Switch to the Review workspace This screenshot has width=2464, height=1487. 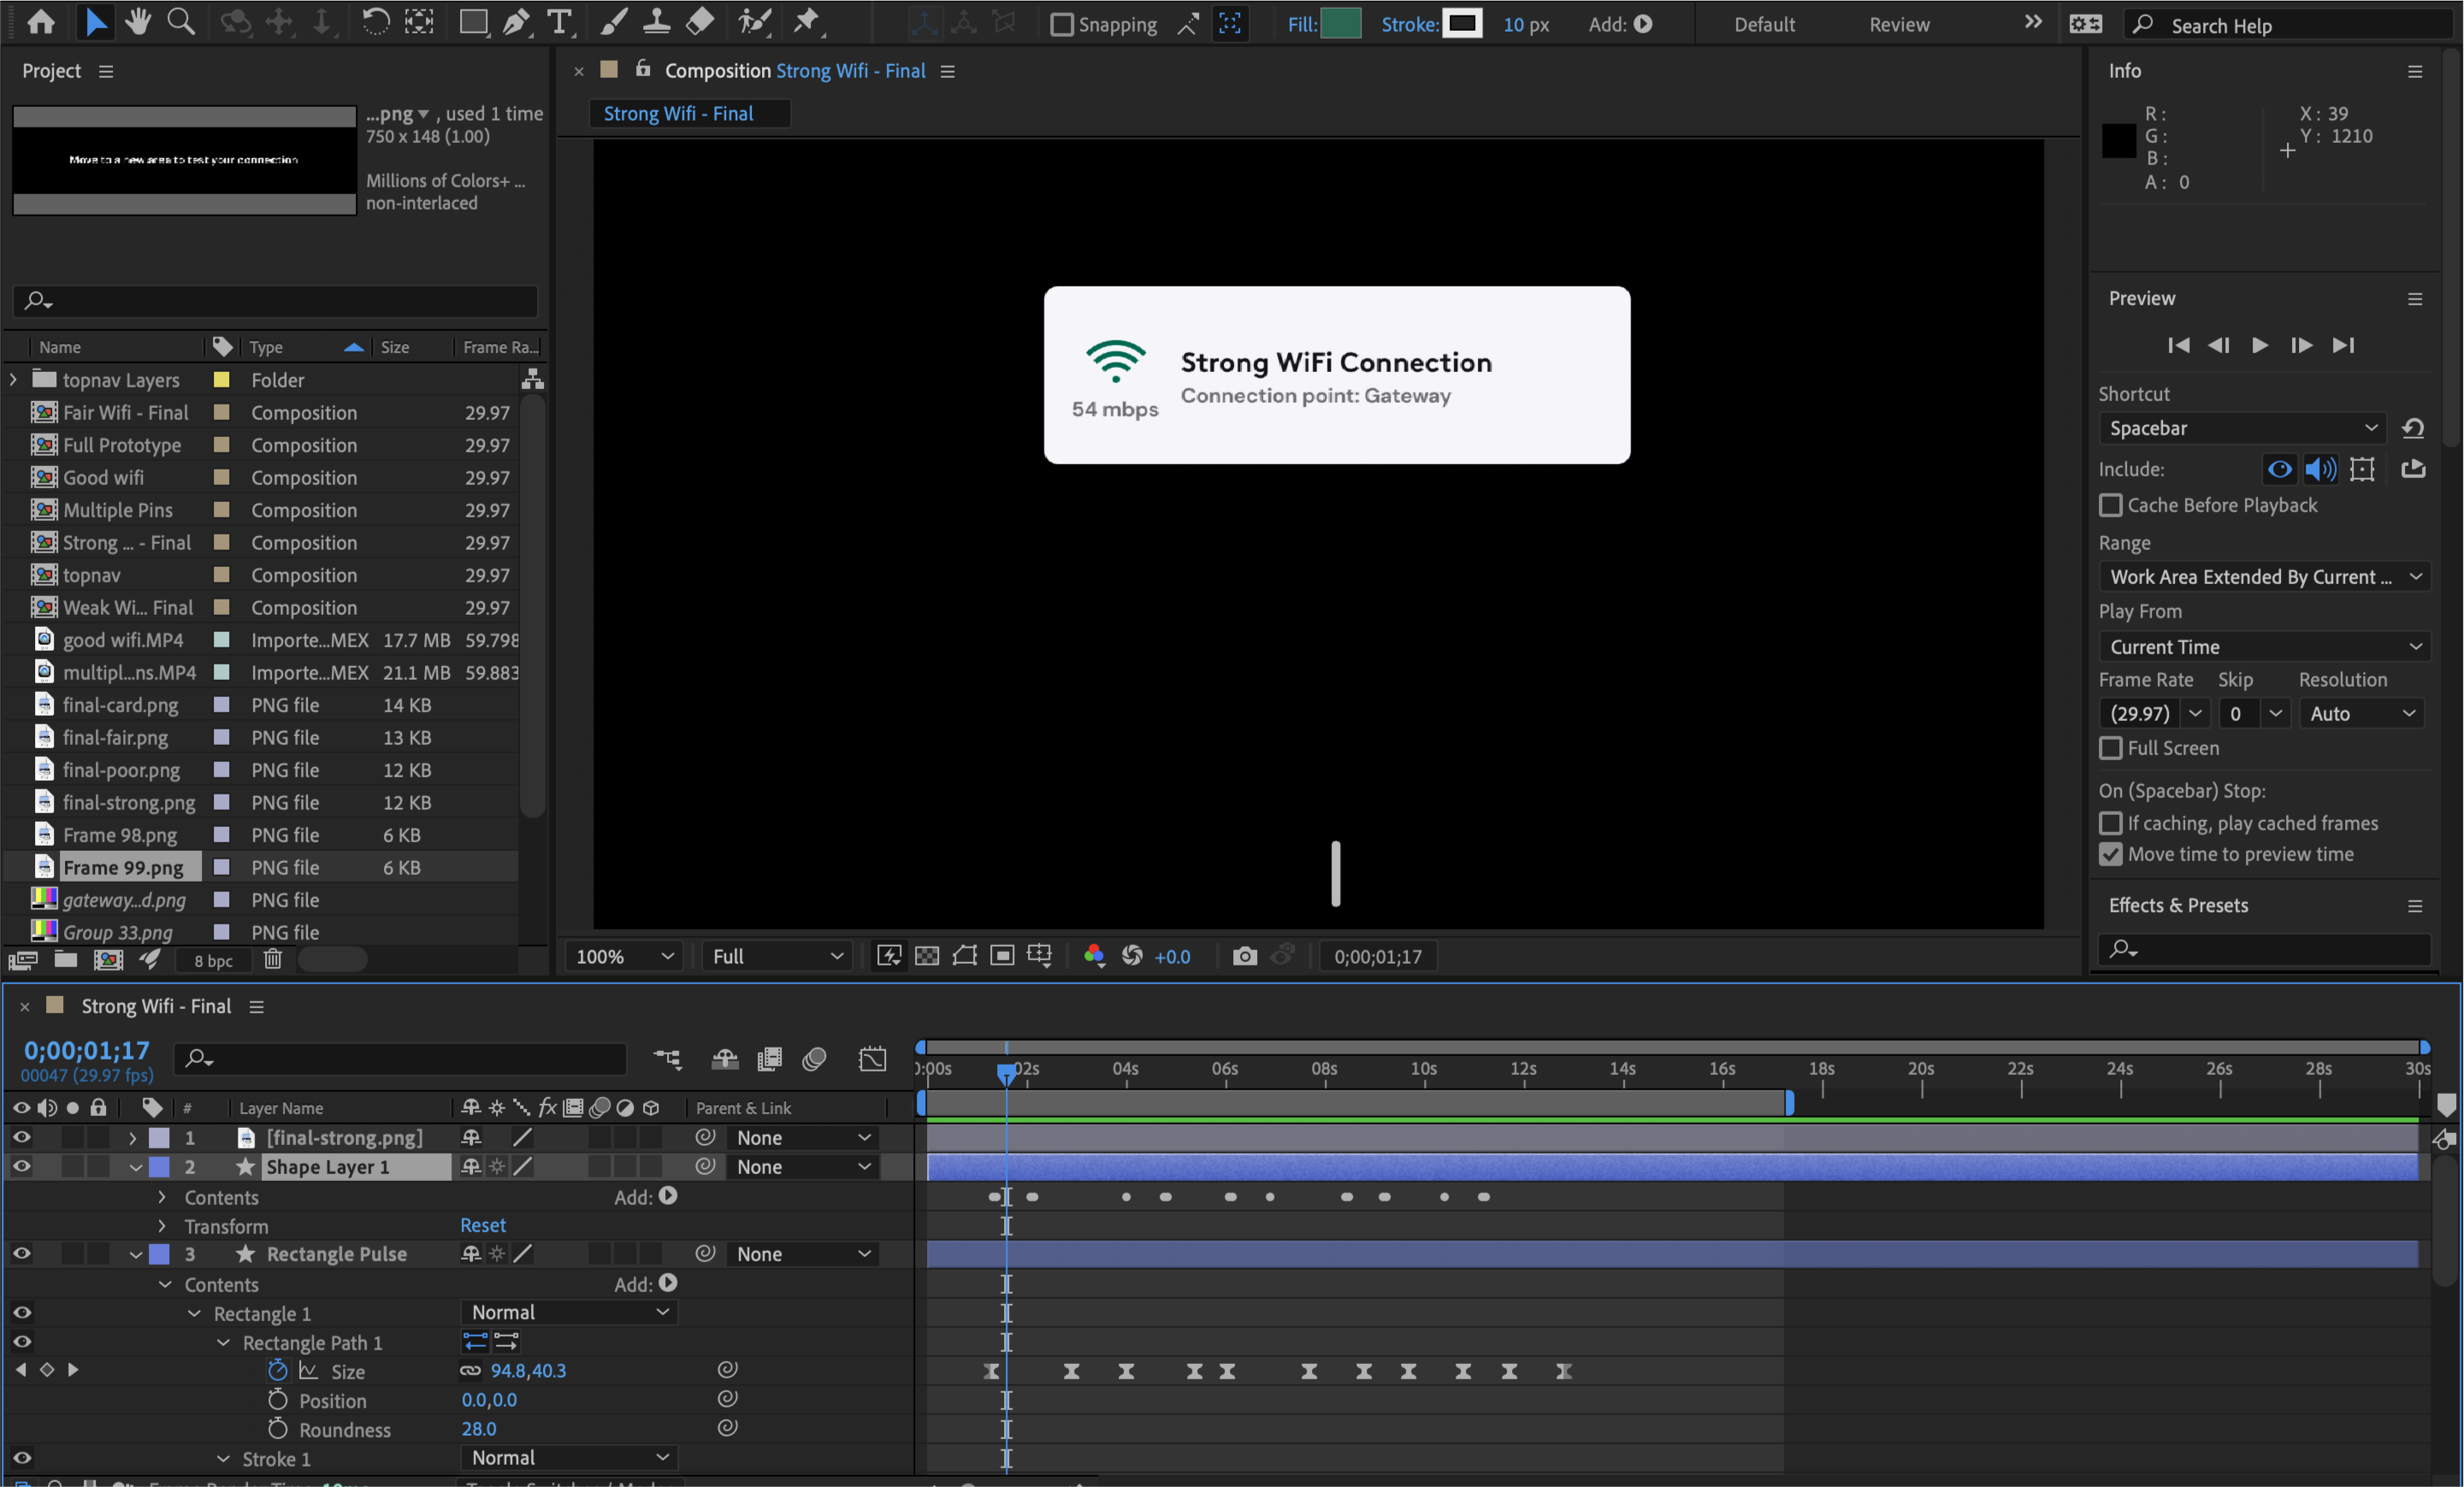[x=1899, y=24]
